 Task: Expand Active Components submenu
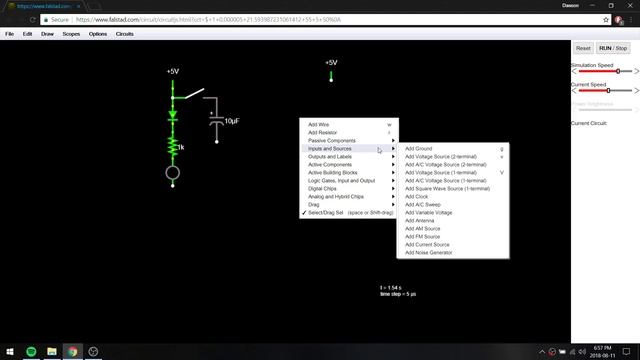(x=349, y=164)
